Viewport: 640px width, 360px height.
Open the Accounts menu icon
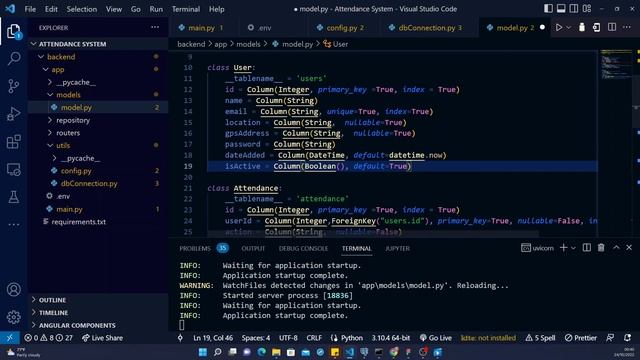[x=13, y=289]
